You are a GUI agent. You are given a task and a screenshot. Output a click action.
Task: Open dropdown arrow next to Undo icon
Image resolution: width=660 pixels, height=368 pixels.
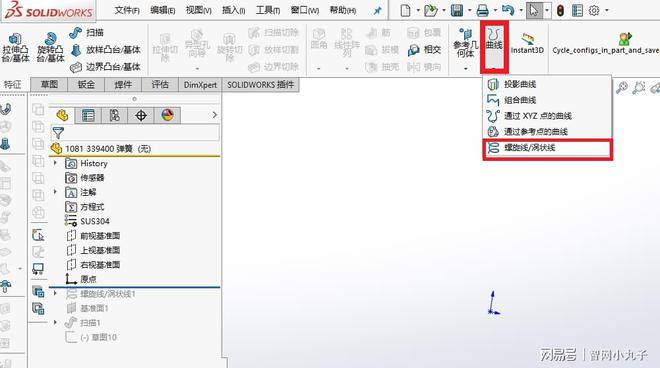click(x=521, y=10)
